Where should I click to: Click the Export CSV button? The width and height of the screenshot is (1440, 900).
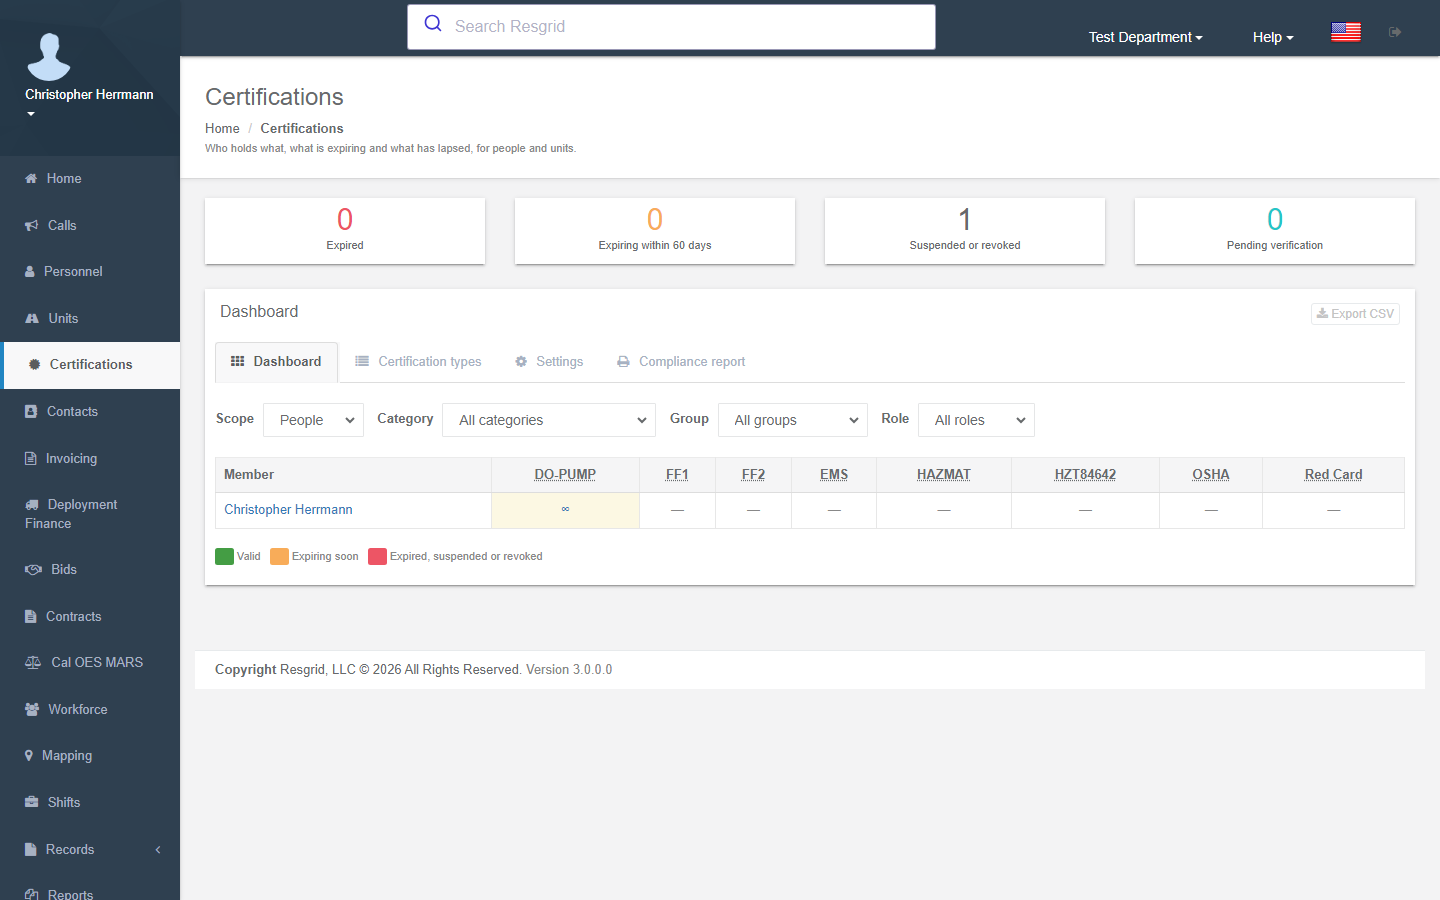[1355, 314]
